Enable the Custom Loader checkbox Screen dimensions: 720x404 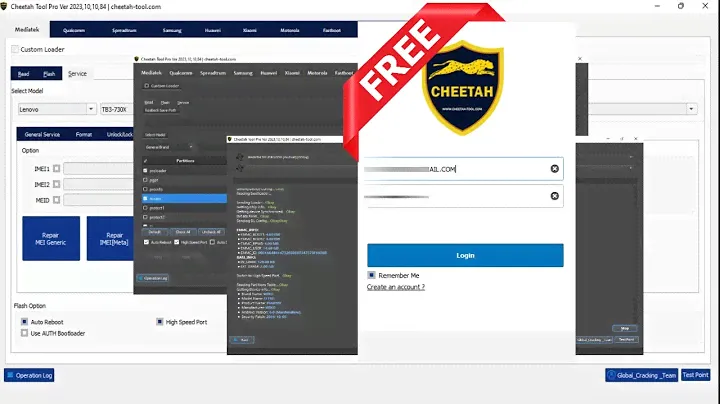(15, 49)
